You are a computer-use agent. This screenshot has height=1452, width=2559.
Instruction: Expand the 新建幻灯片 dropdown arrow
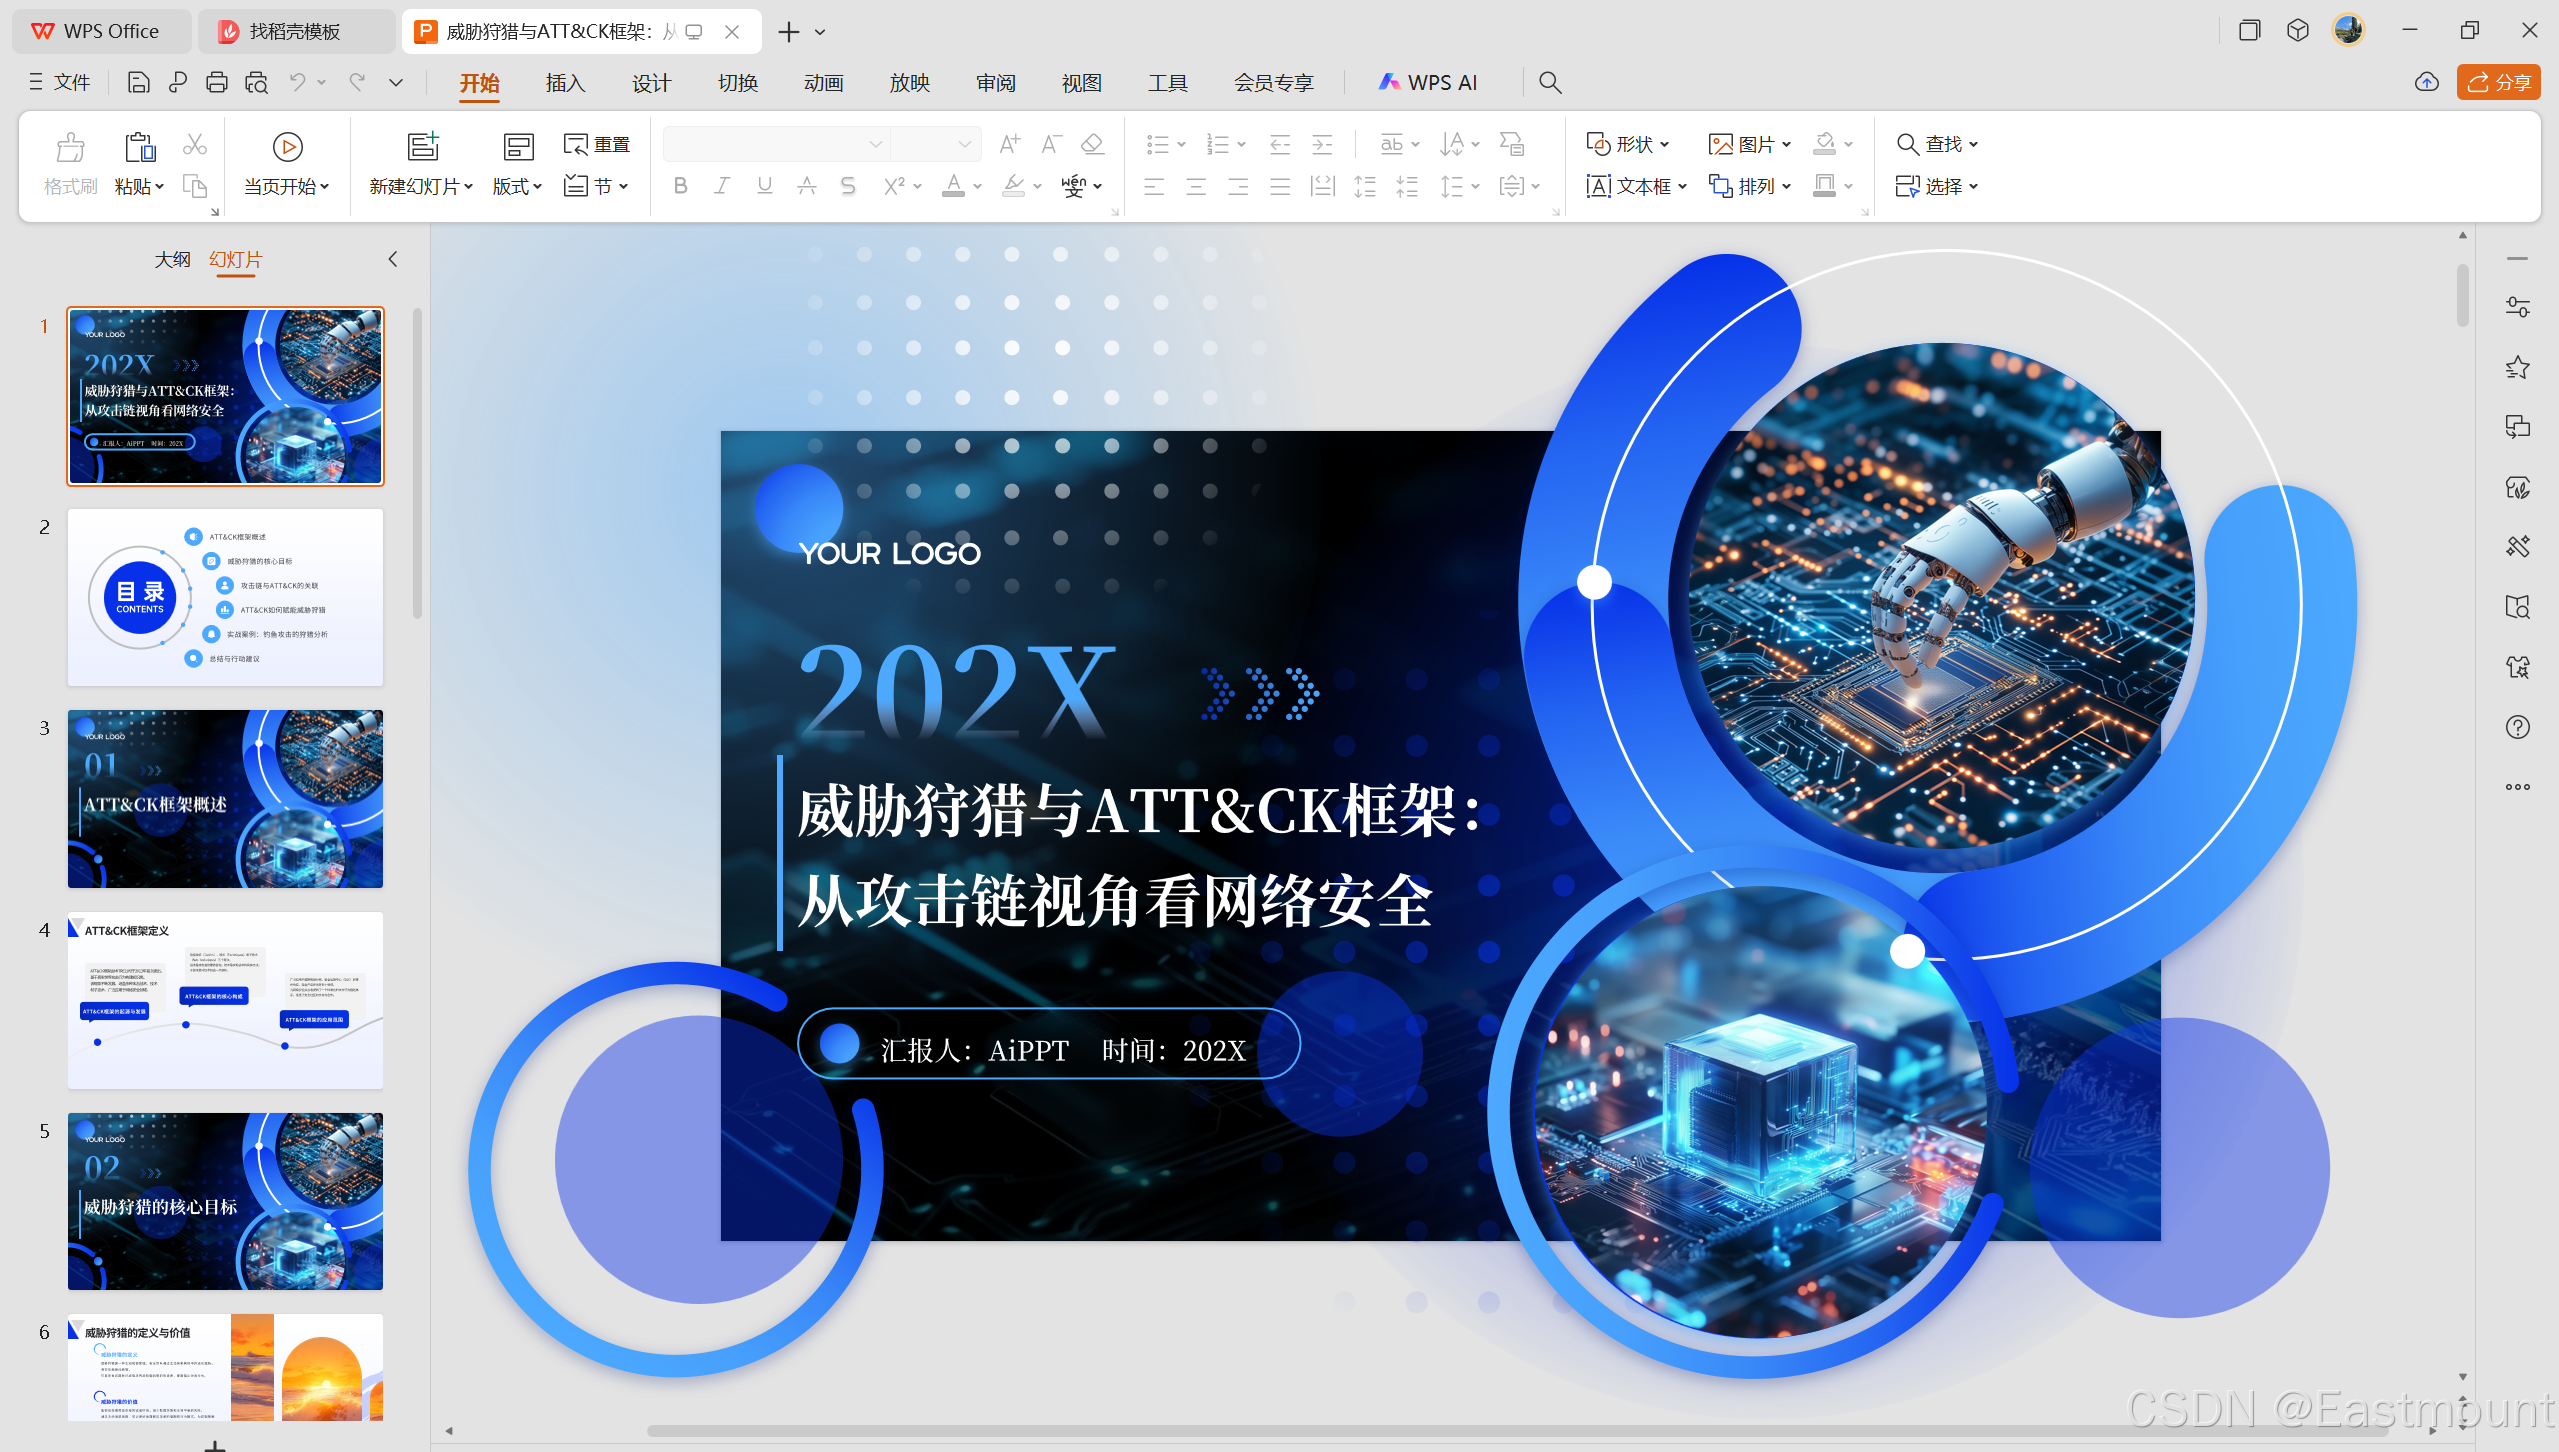point(468,187)
